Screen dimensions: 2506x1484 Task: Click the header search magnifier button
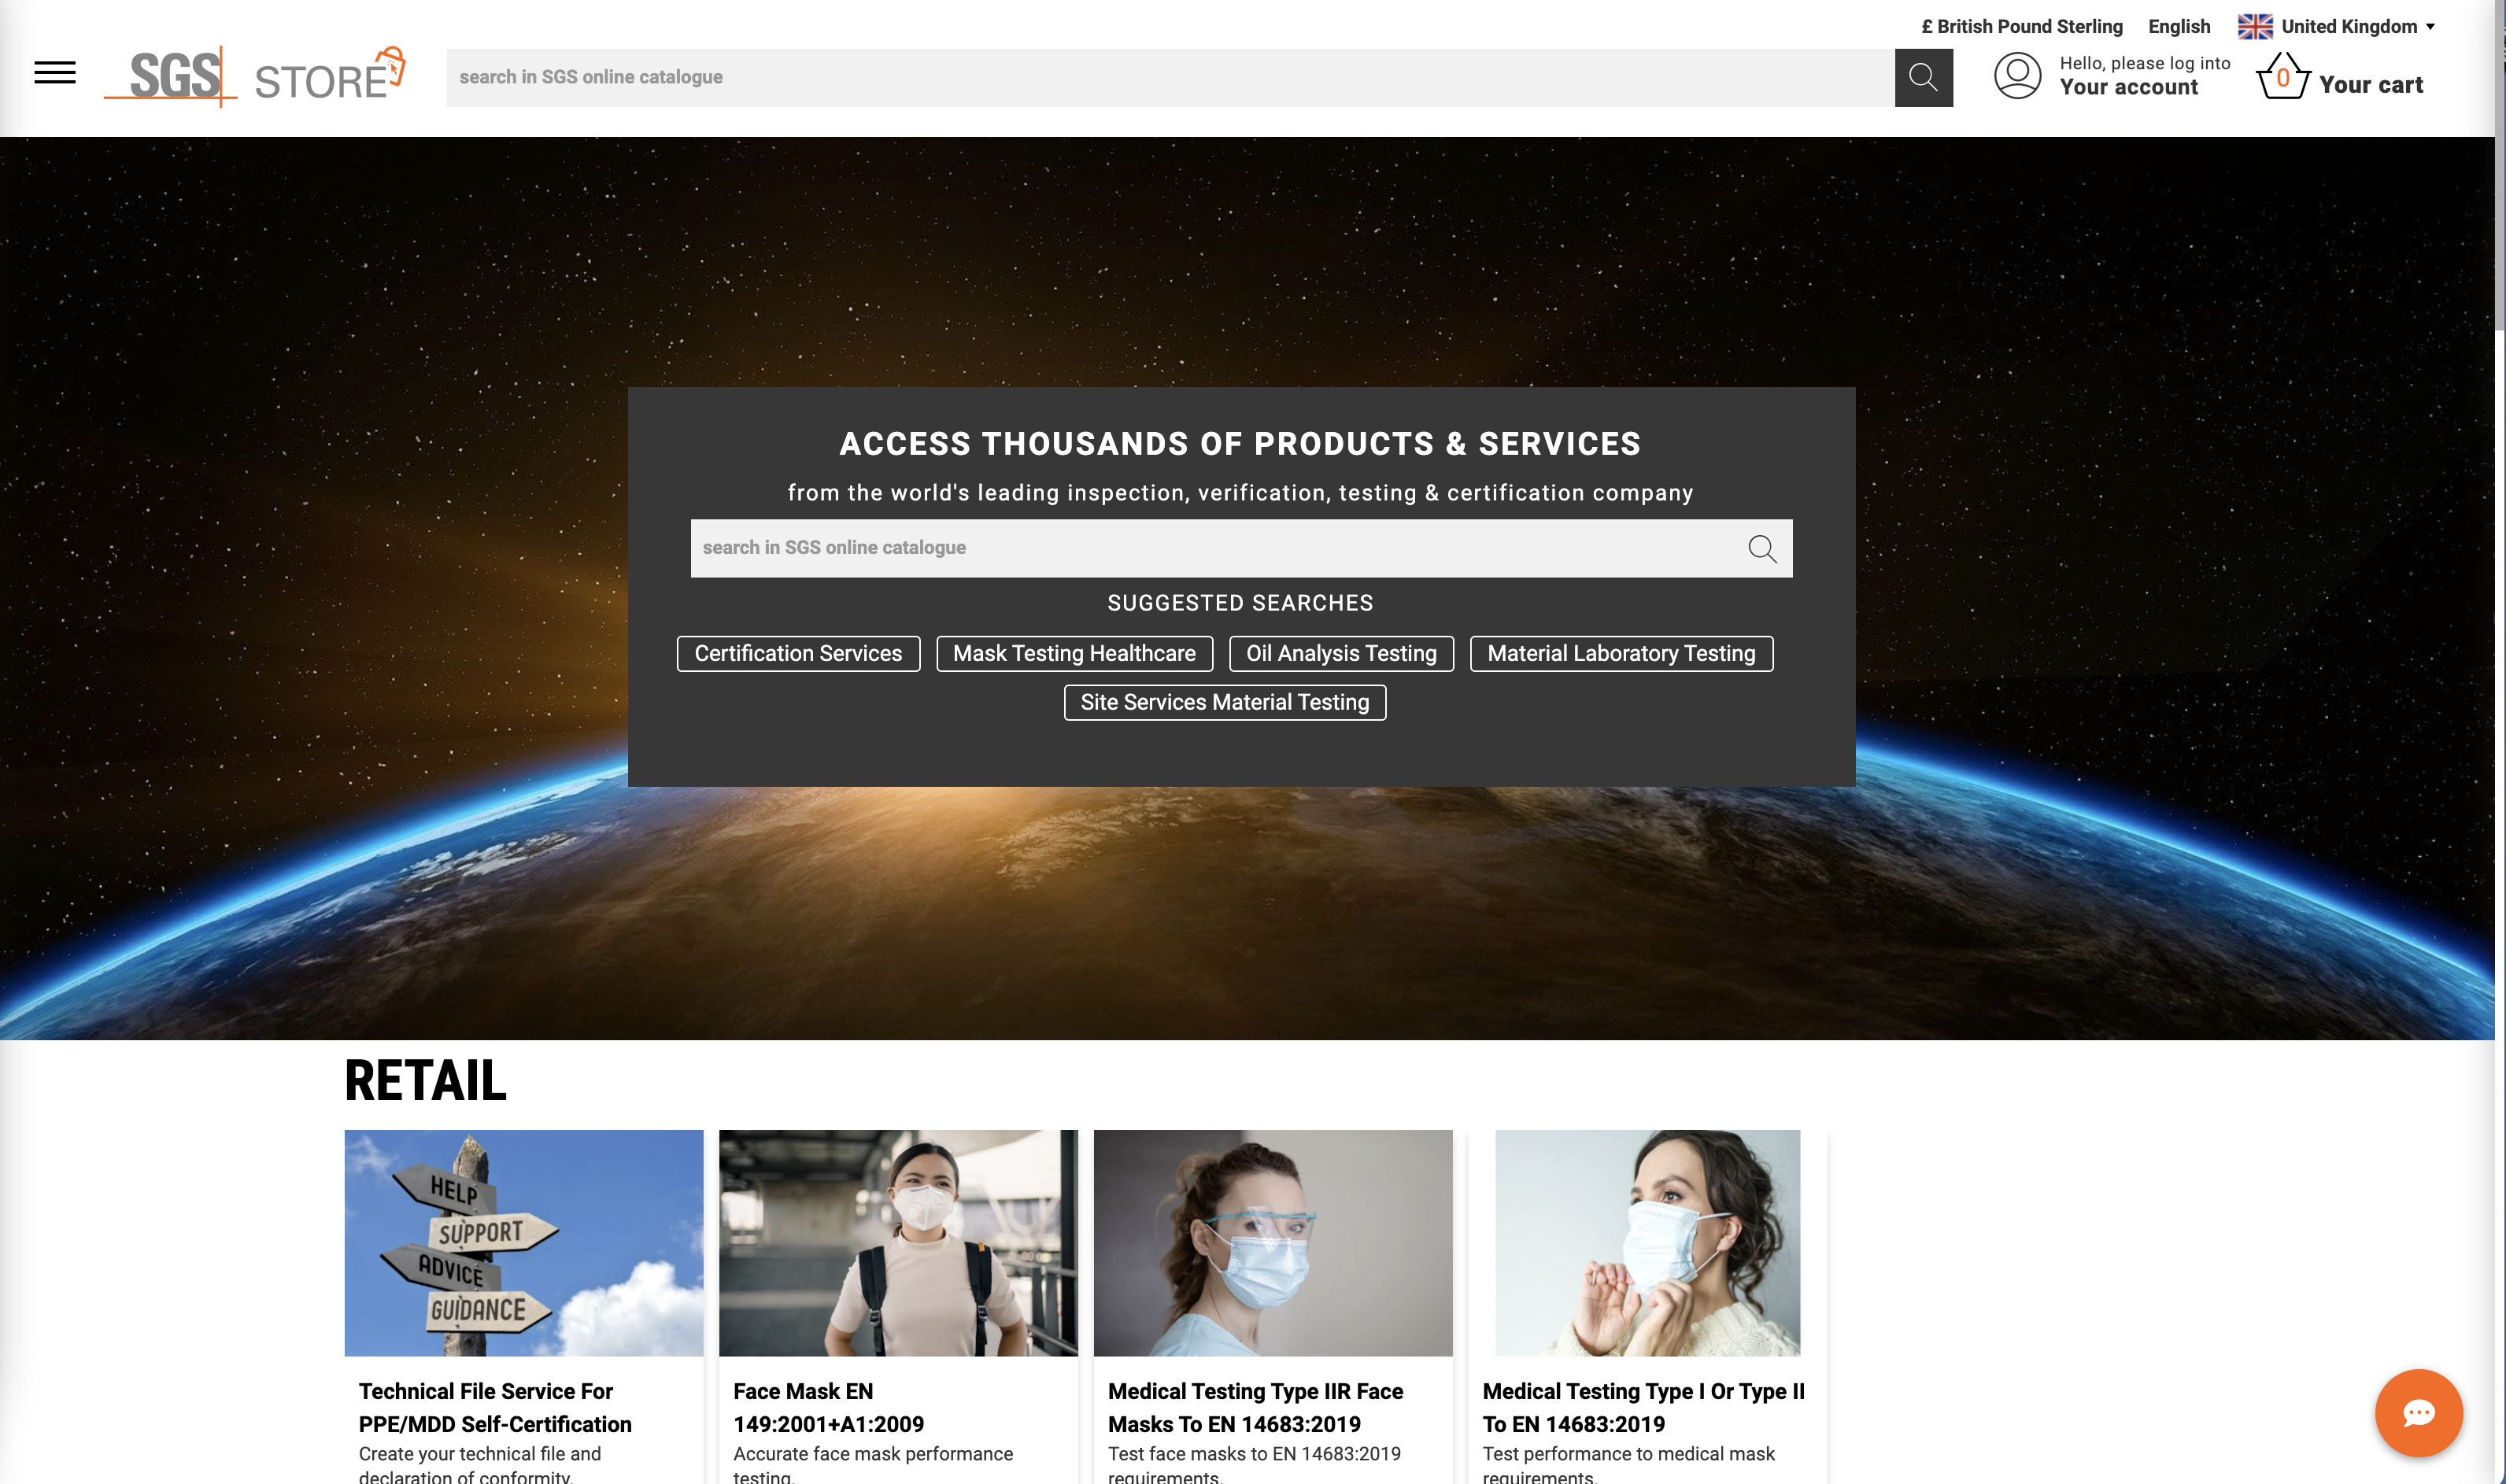coord(1923,77)
